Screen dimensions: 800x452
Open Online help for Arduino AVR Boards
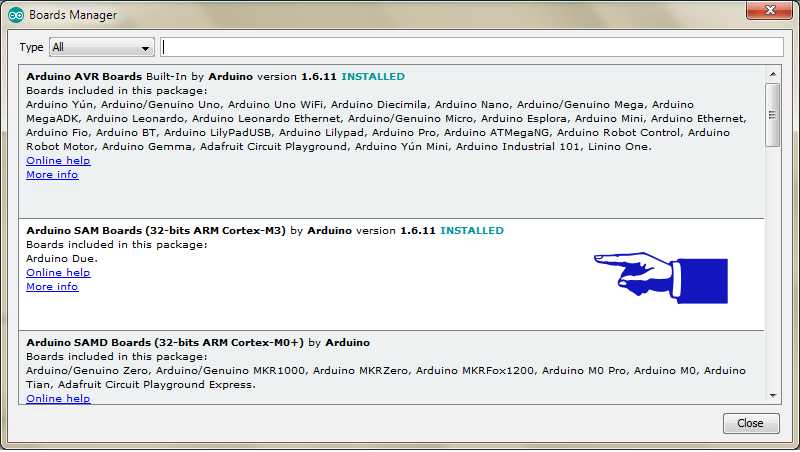[58, 160]
